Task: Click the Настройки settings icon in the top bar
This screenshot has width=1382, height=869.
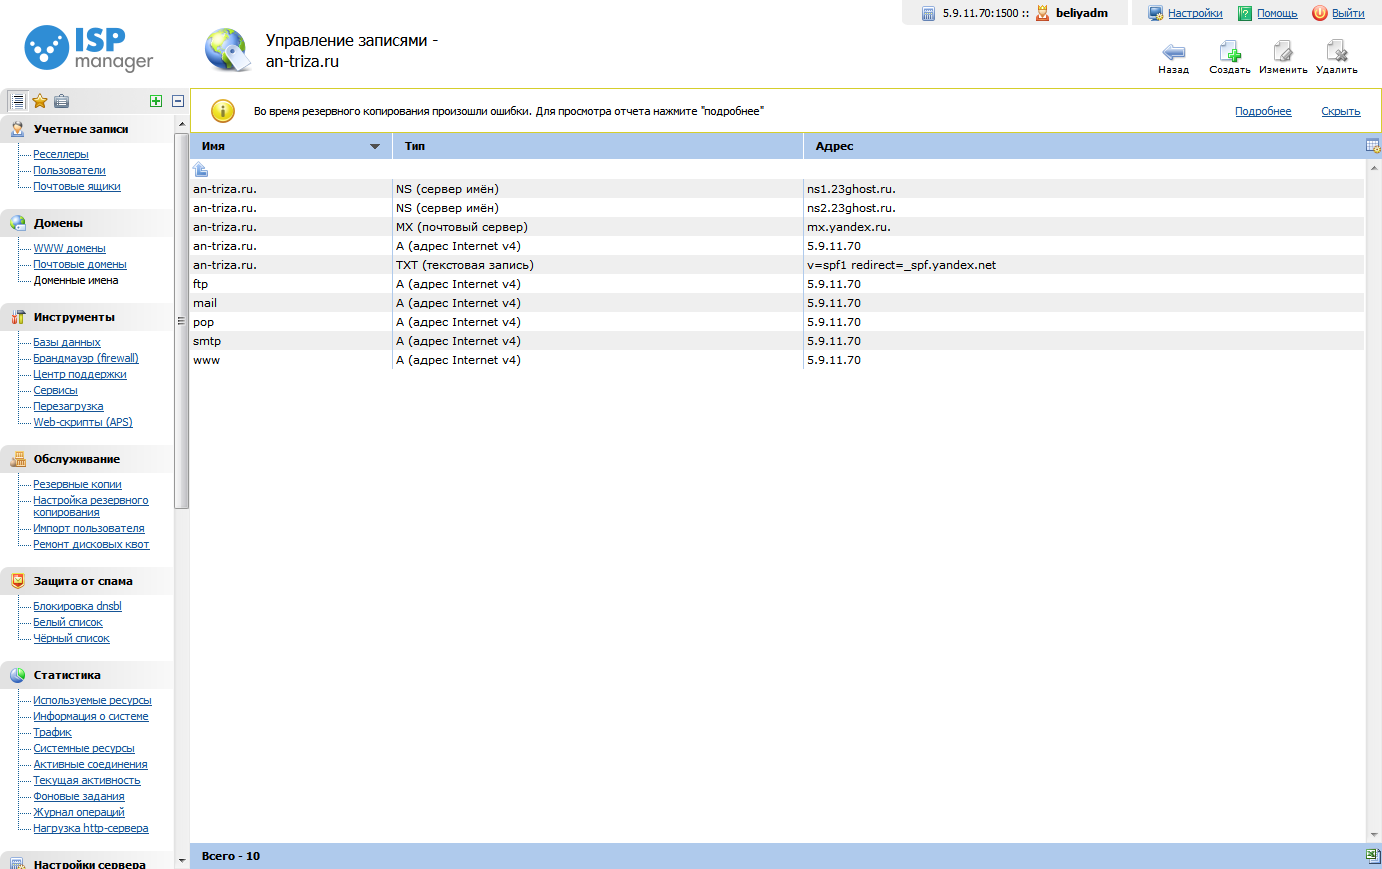Action: coord(1156,13)
